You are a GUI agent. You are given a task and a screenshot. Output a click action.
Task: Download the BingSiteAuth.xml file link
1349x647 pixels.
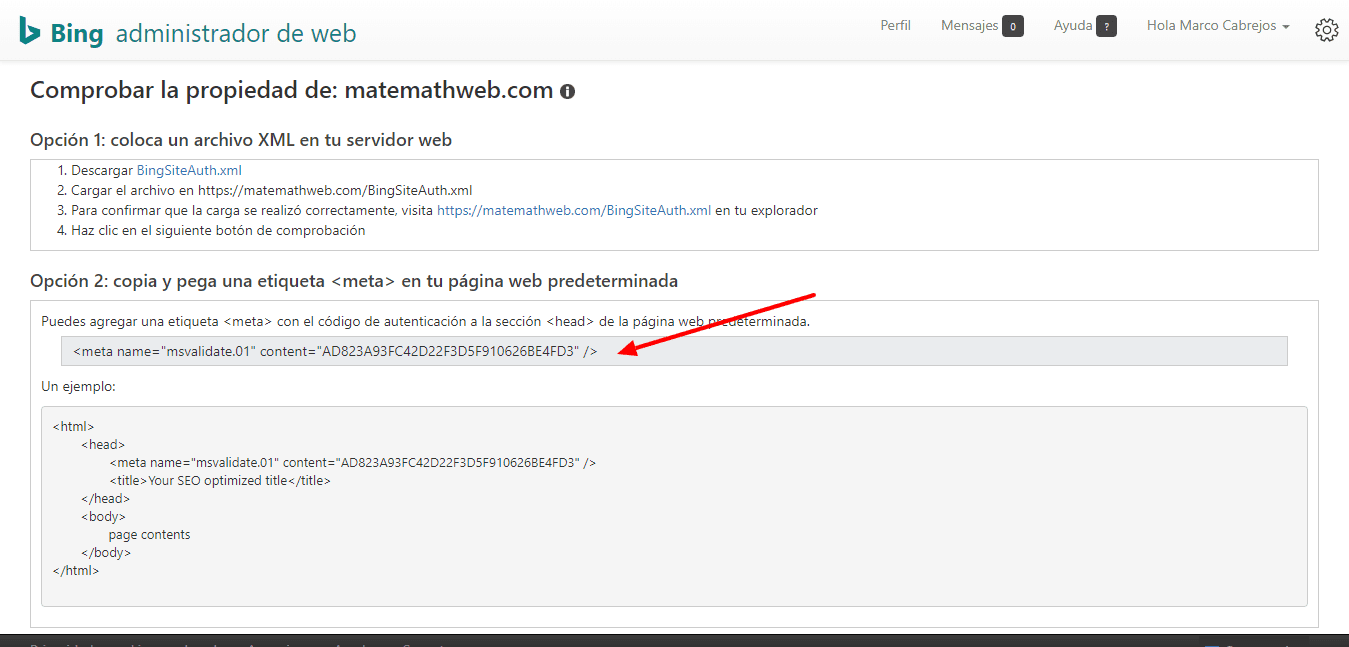pyautogui.click(x=189, y=170)
